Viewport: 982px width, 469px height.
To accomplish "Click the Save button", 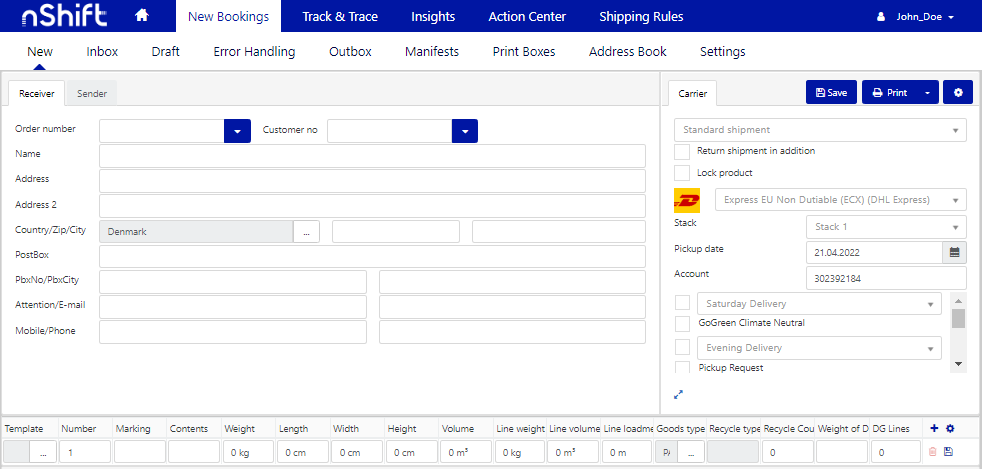I will 831,93.
